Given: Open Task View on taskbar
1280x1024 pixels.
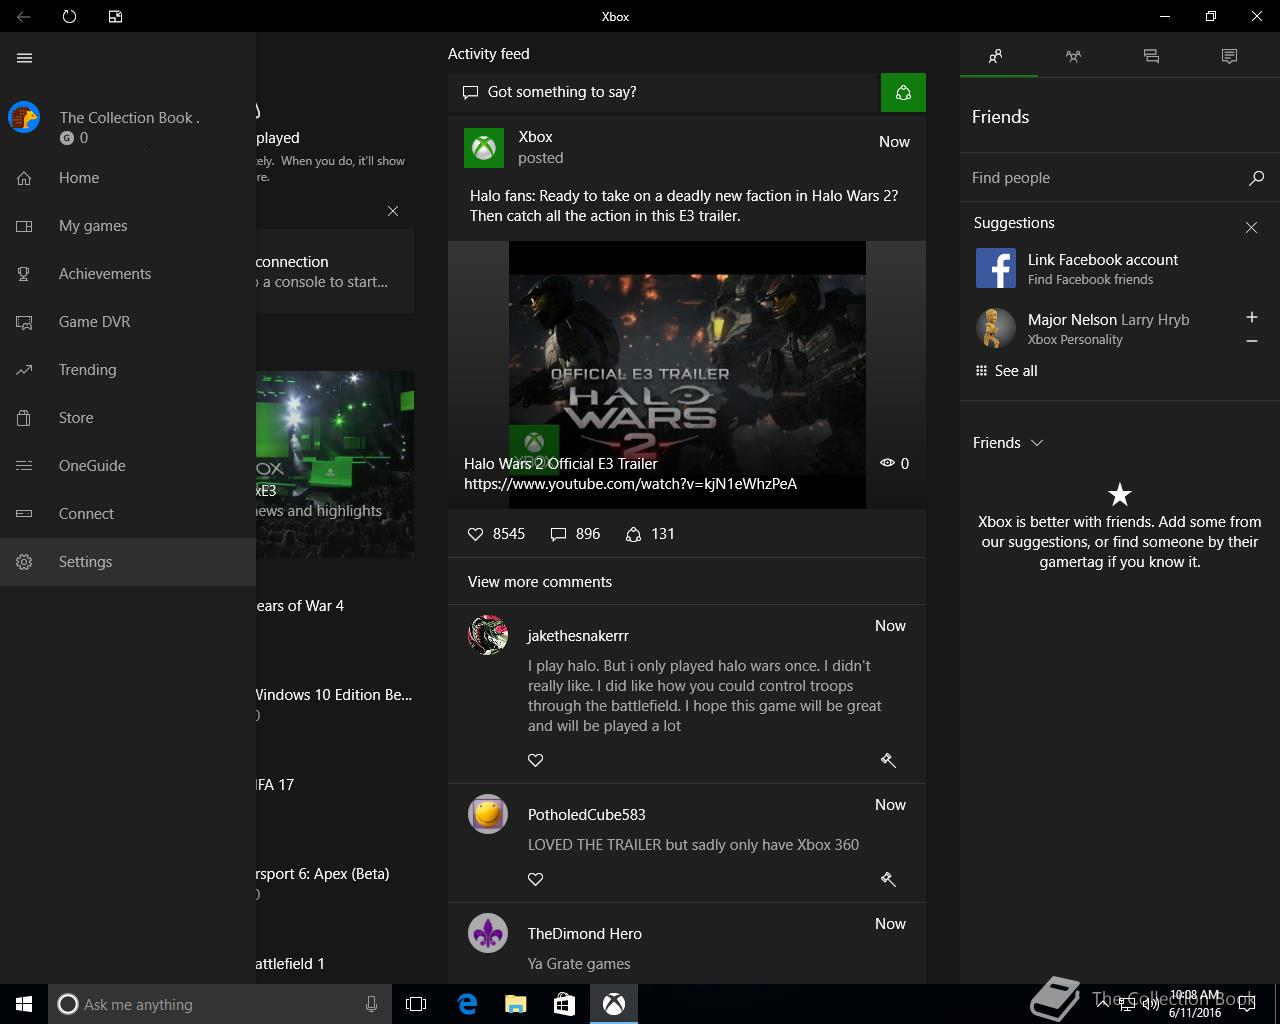Looking at the screenshot, I should (x=416, y=1004).
